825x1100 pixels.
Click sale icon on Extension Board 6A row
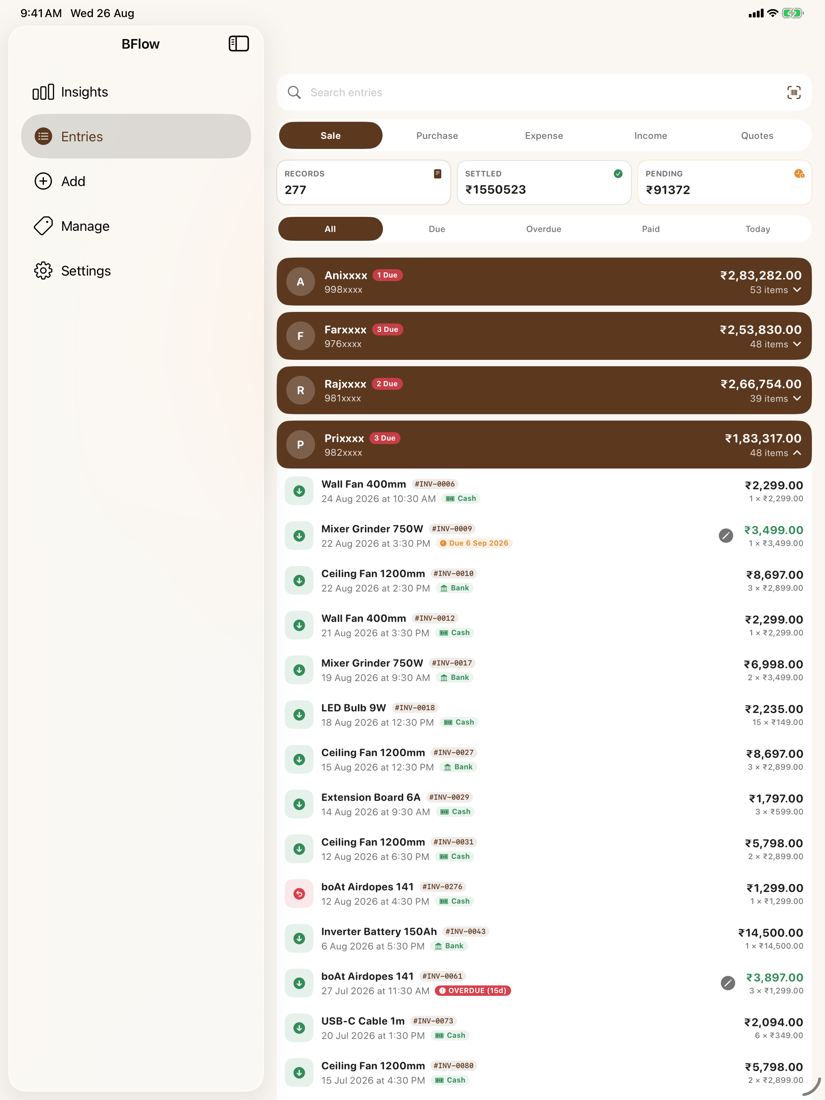pyautogui.click(x=299, y=804)
